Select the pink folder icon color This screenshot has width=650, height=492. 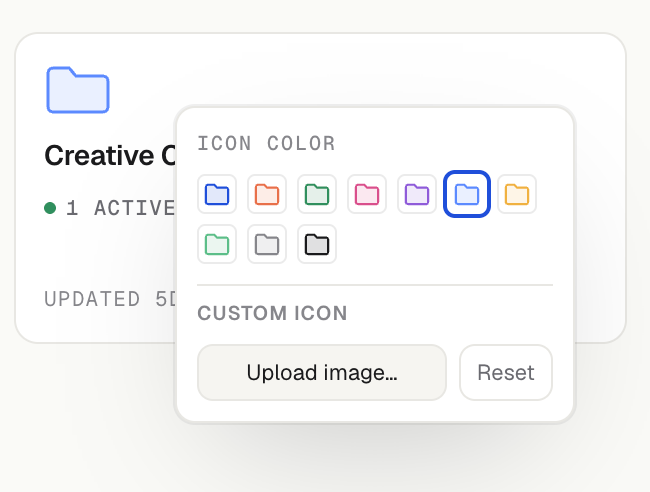click(x=367, y=194)
